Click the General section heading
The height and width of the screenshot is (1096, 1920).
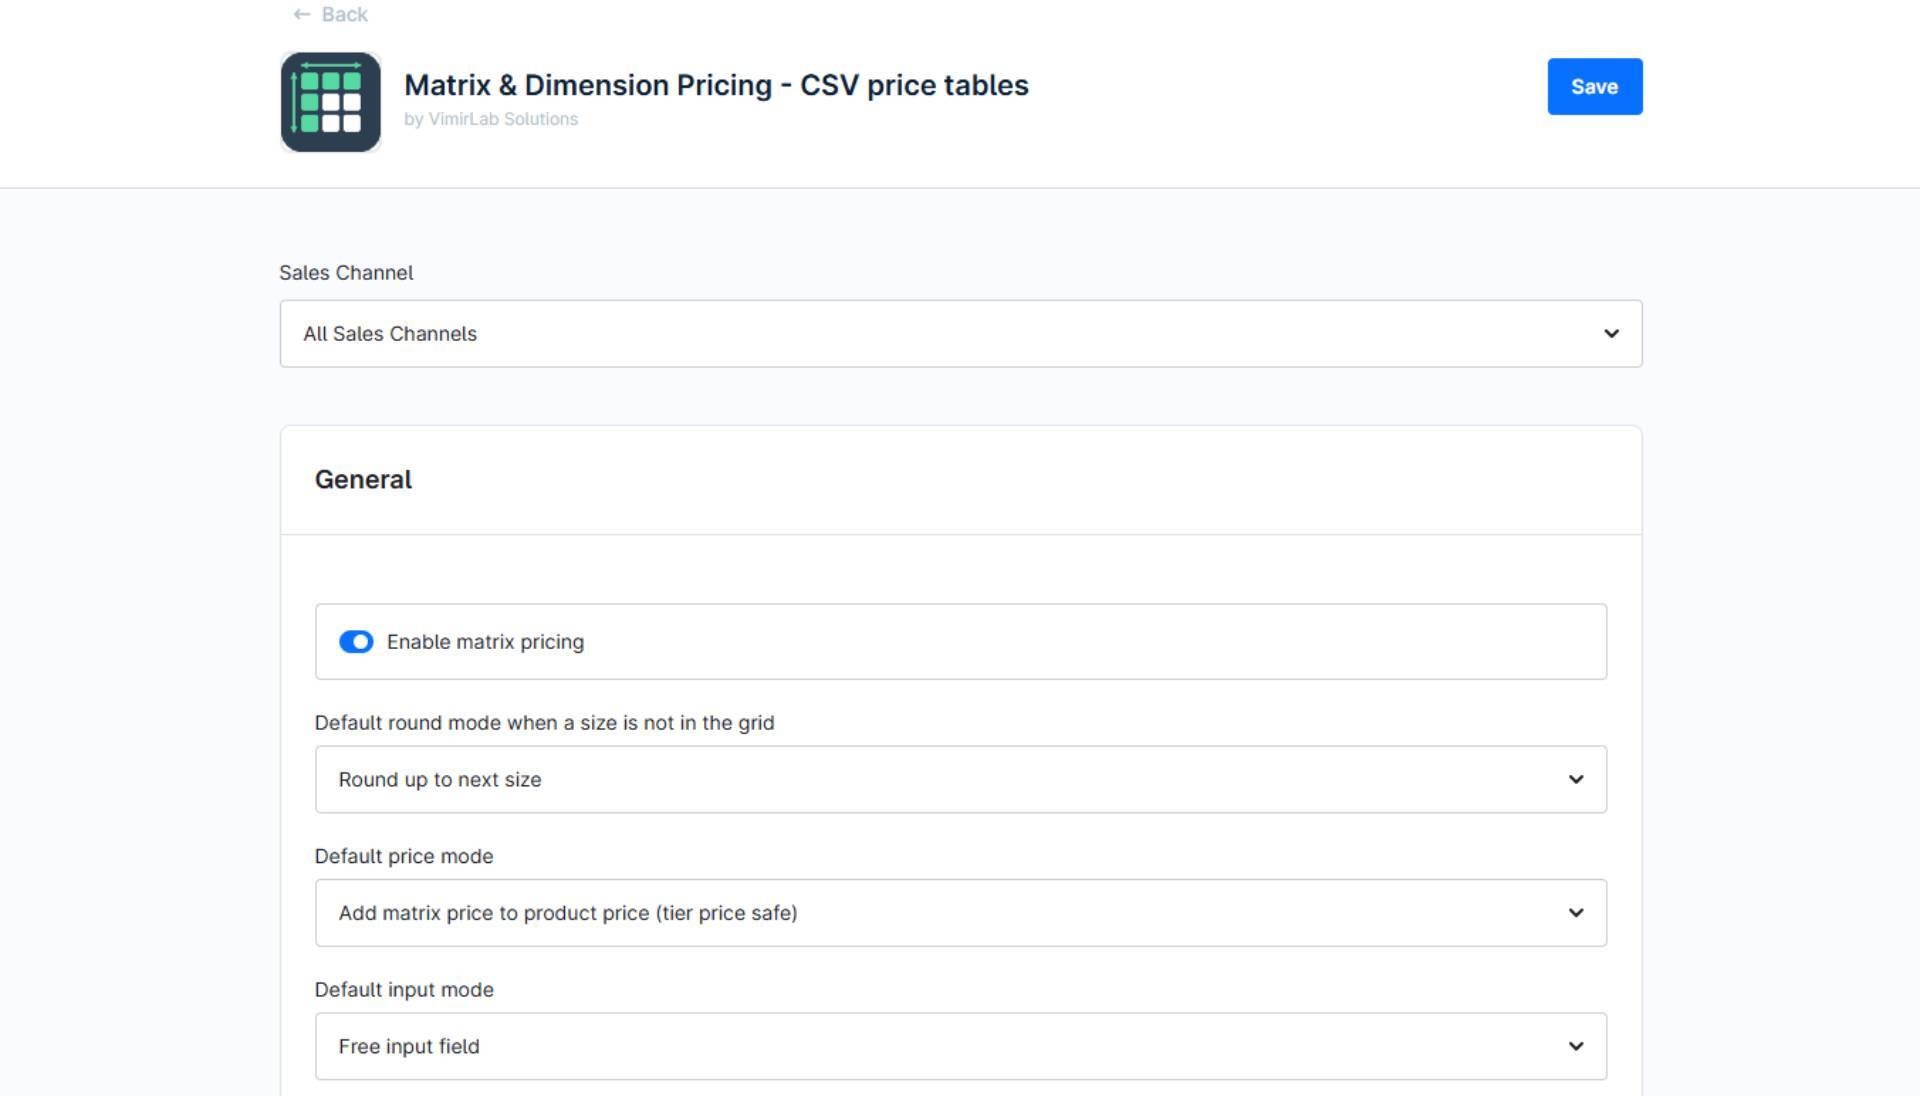[363, 480]
